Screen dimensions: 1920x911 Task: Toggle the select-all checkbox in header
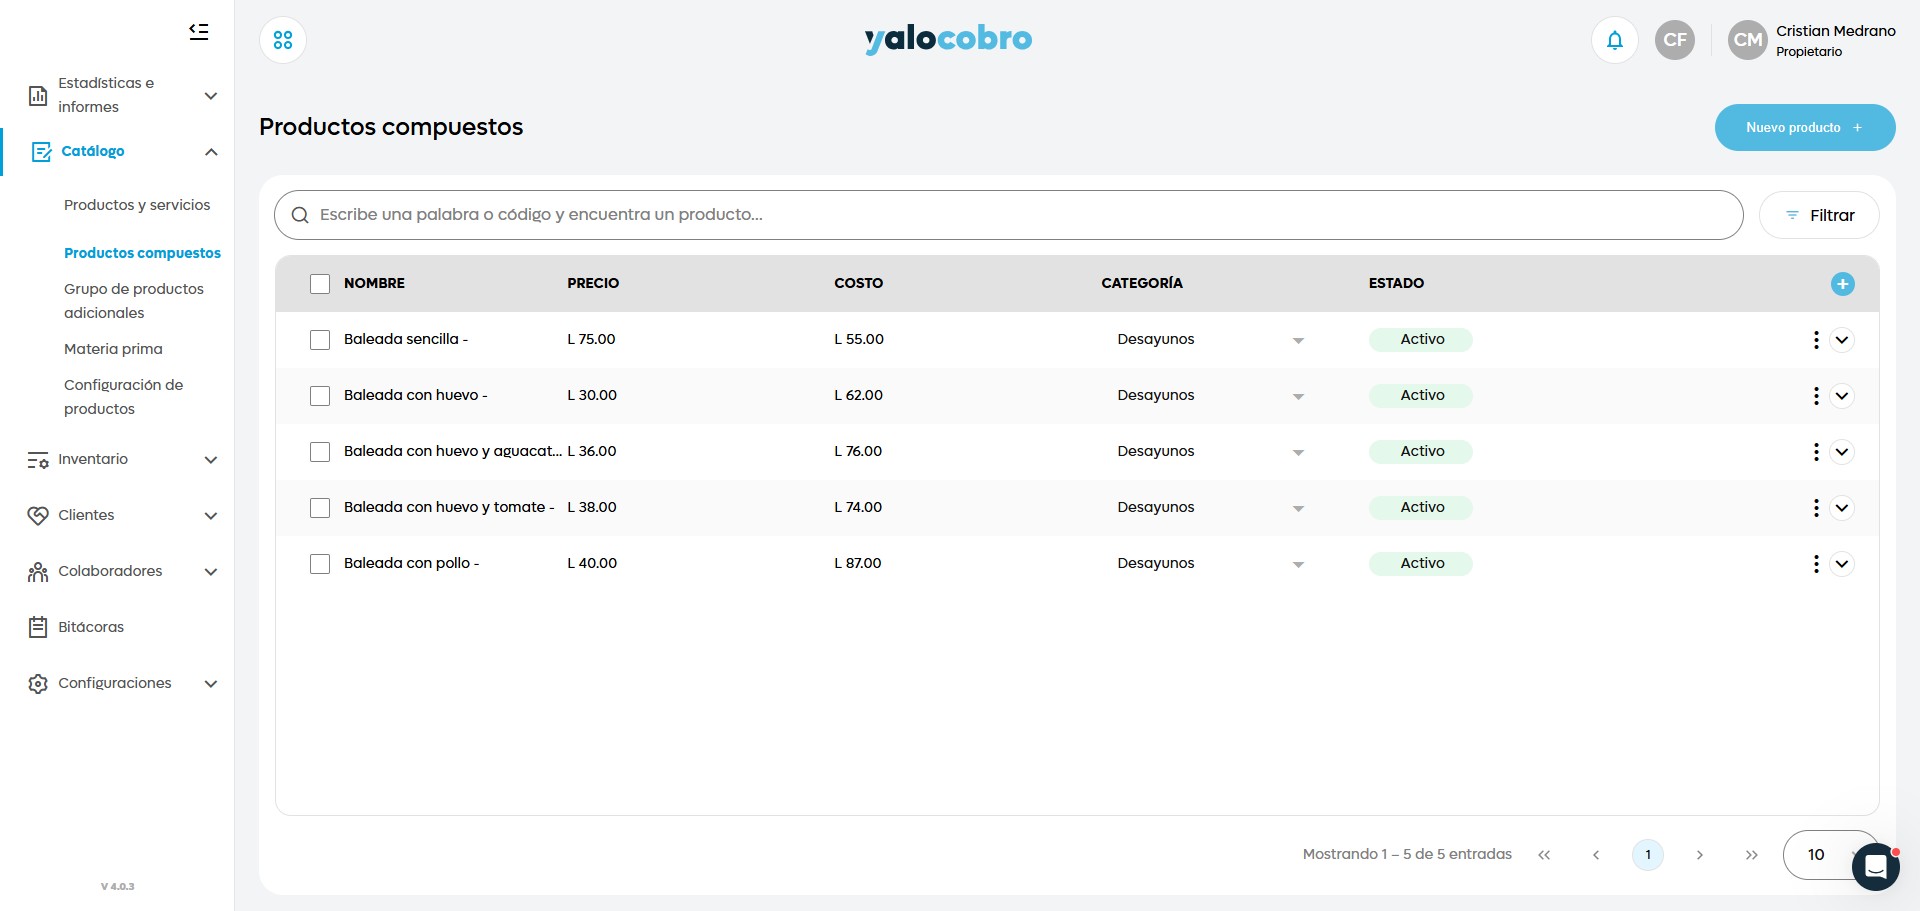(320, 284)
